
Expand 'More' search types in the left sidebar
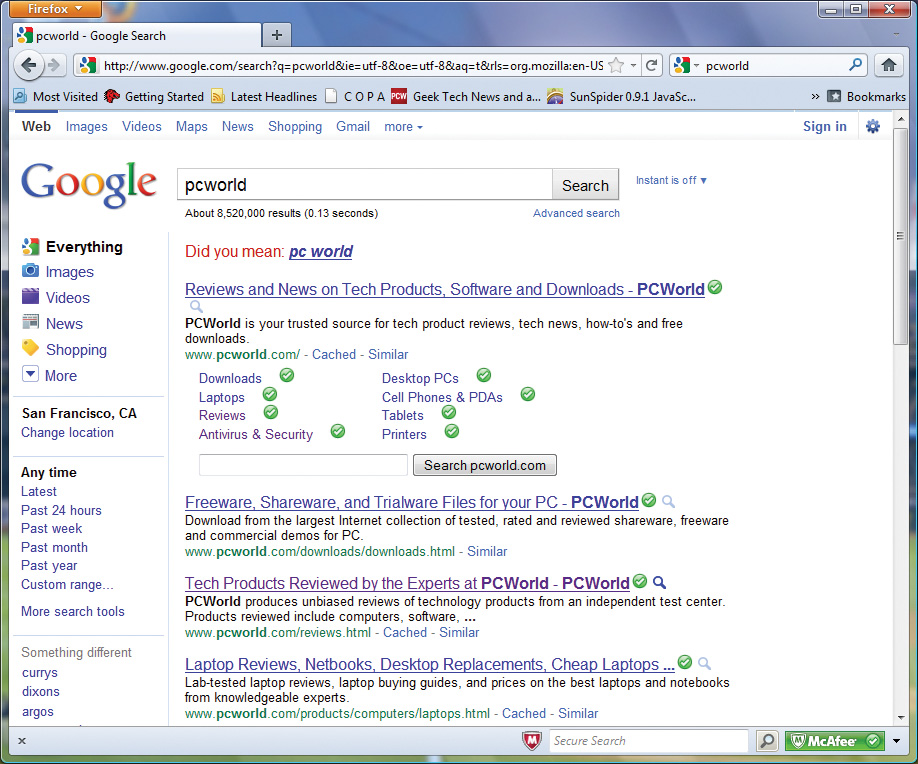(x=60, y=375)
